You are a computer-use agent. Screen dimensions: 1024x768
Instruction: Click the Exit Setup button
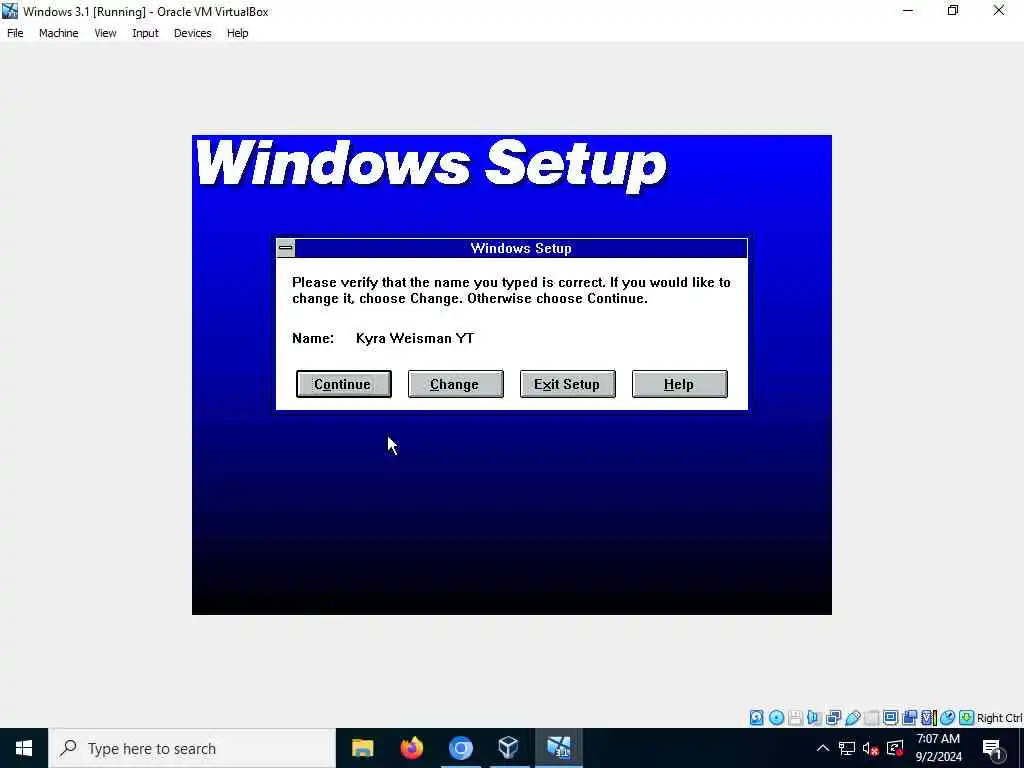pyautogui.click(x=568, y=384)
